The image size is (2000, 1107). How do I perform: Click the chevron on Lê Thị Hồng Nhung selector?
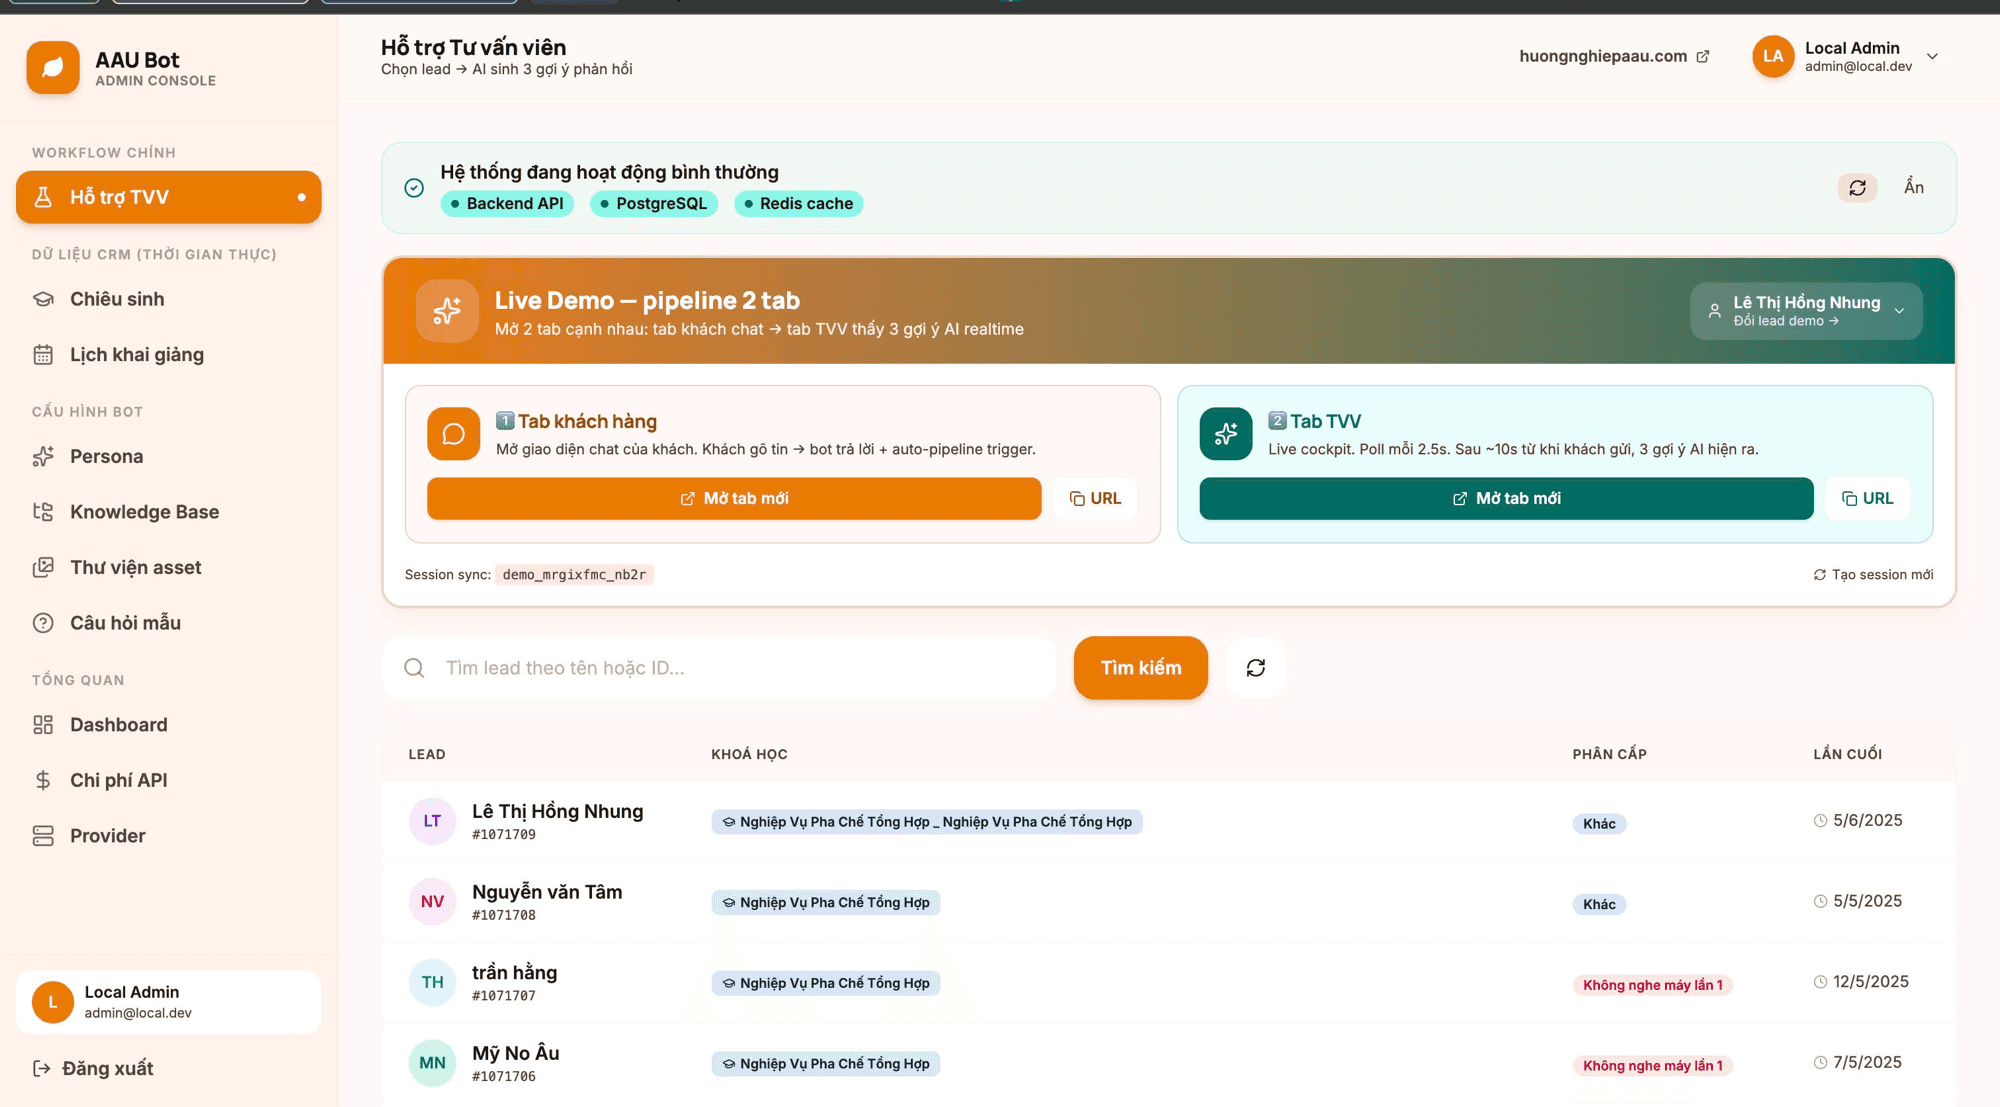[1899, 311]
